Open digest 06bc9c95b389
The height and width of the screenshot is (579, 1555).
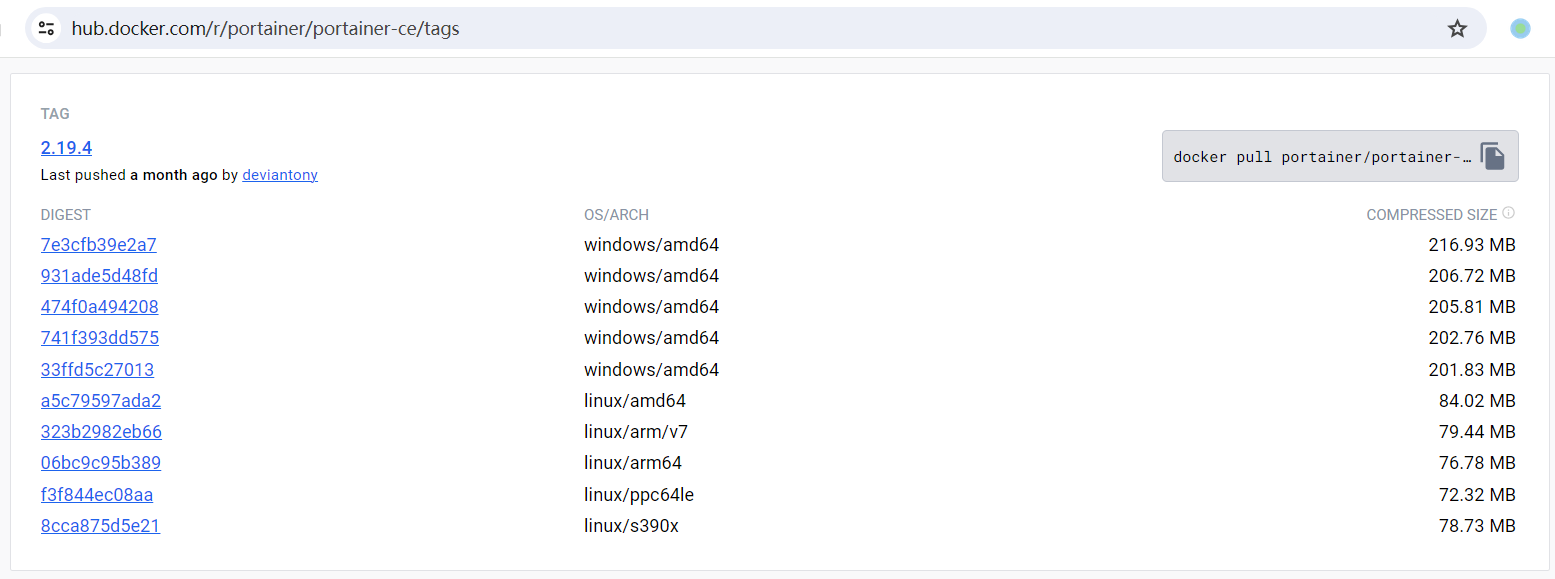(100, 462)
